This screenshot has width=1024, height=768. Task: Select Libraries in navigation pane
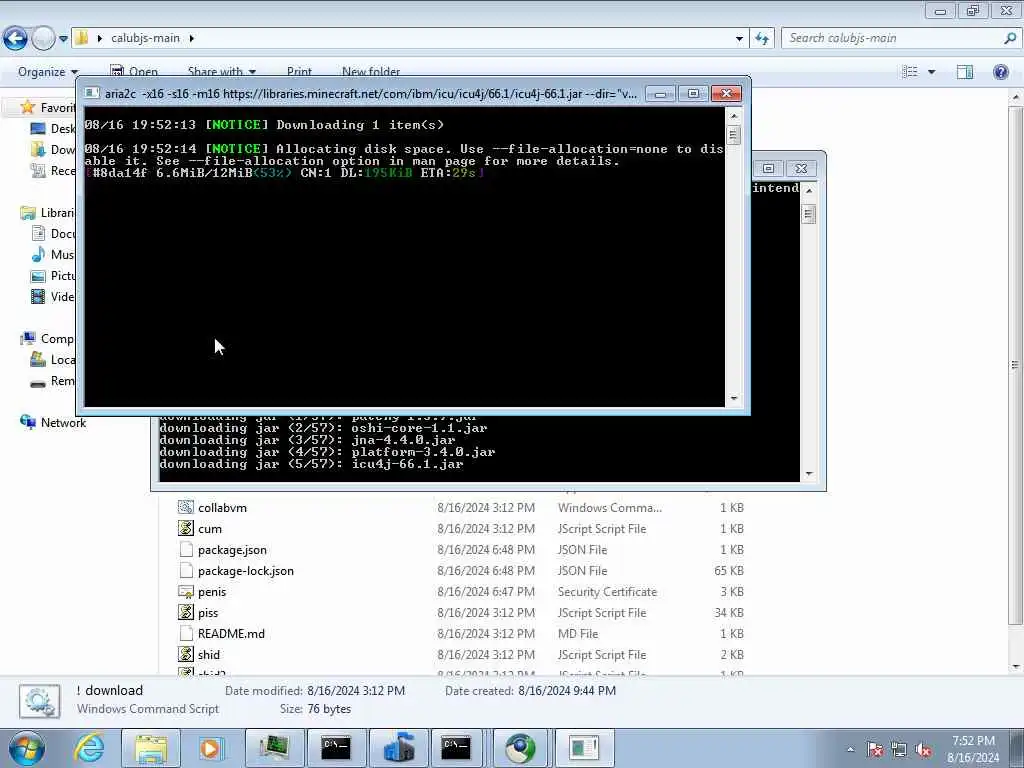pyautogui.click(x=48, y=212)
